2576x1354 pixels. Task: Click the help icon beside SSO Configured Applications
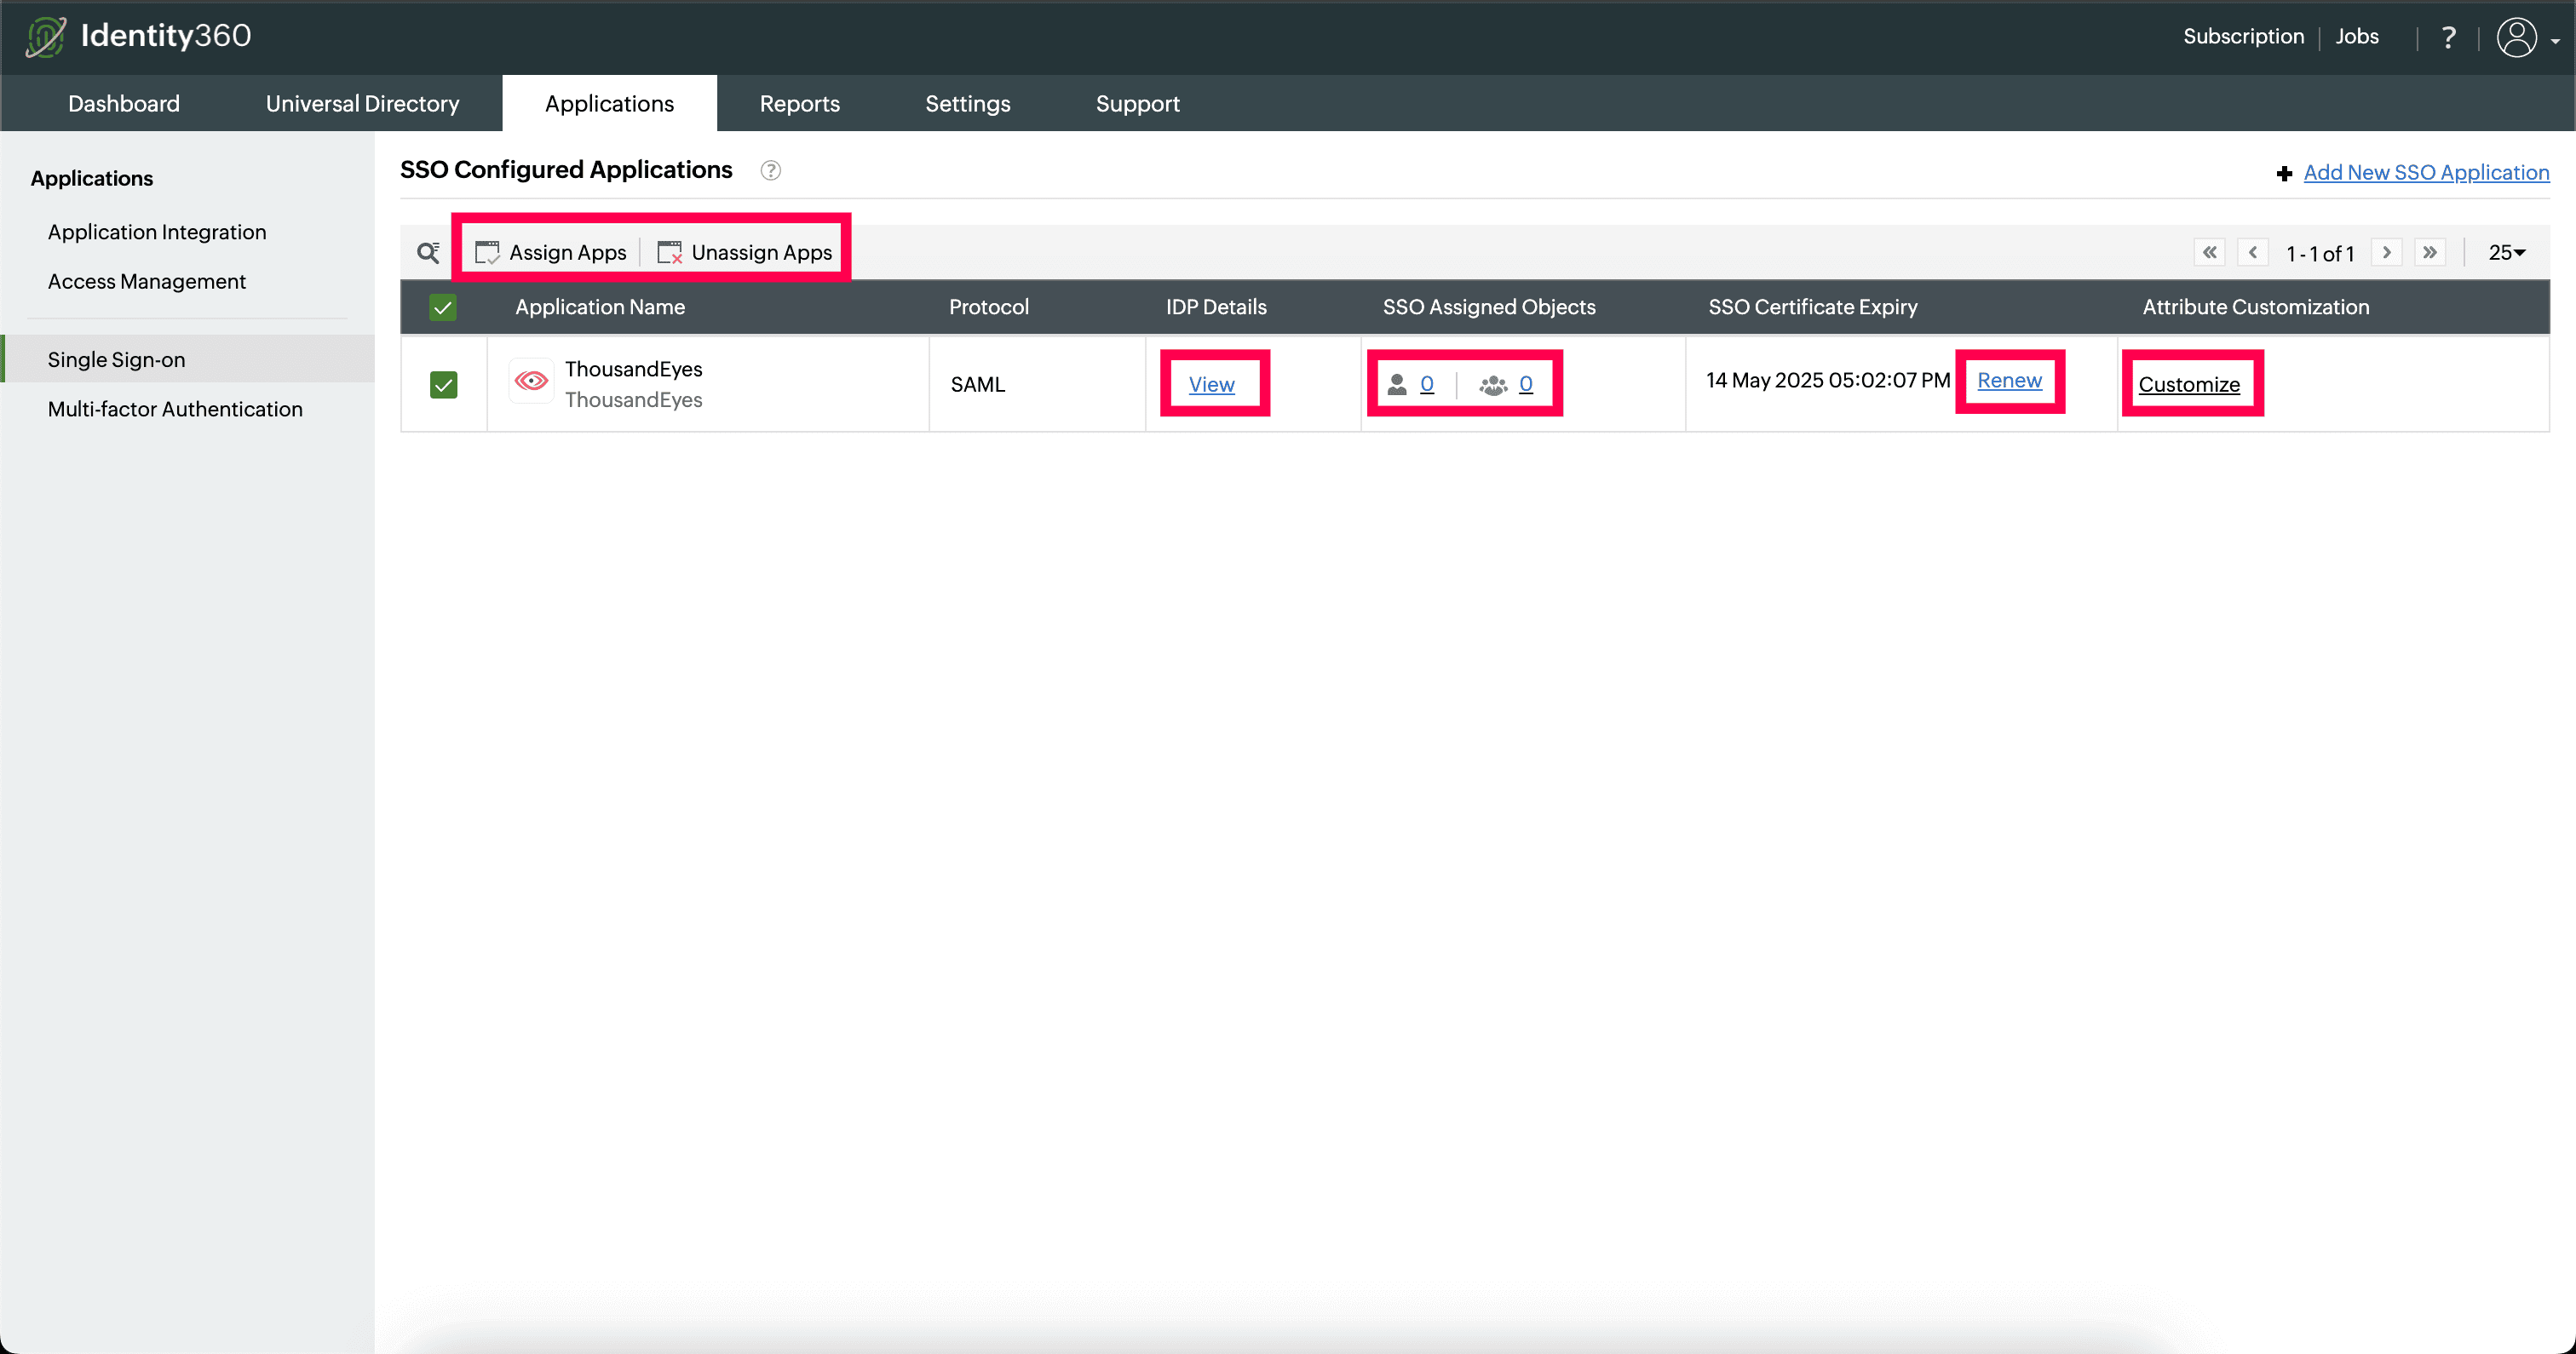(770, 170)
